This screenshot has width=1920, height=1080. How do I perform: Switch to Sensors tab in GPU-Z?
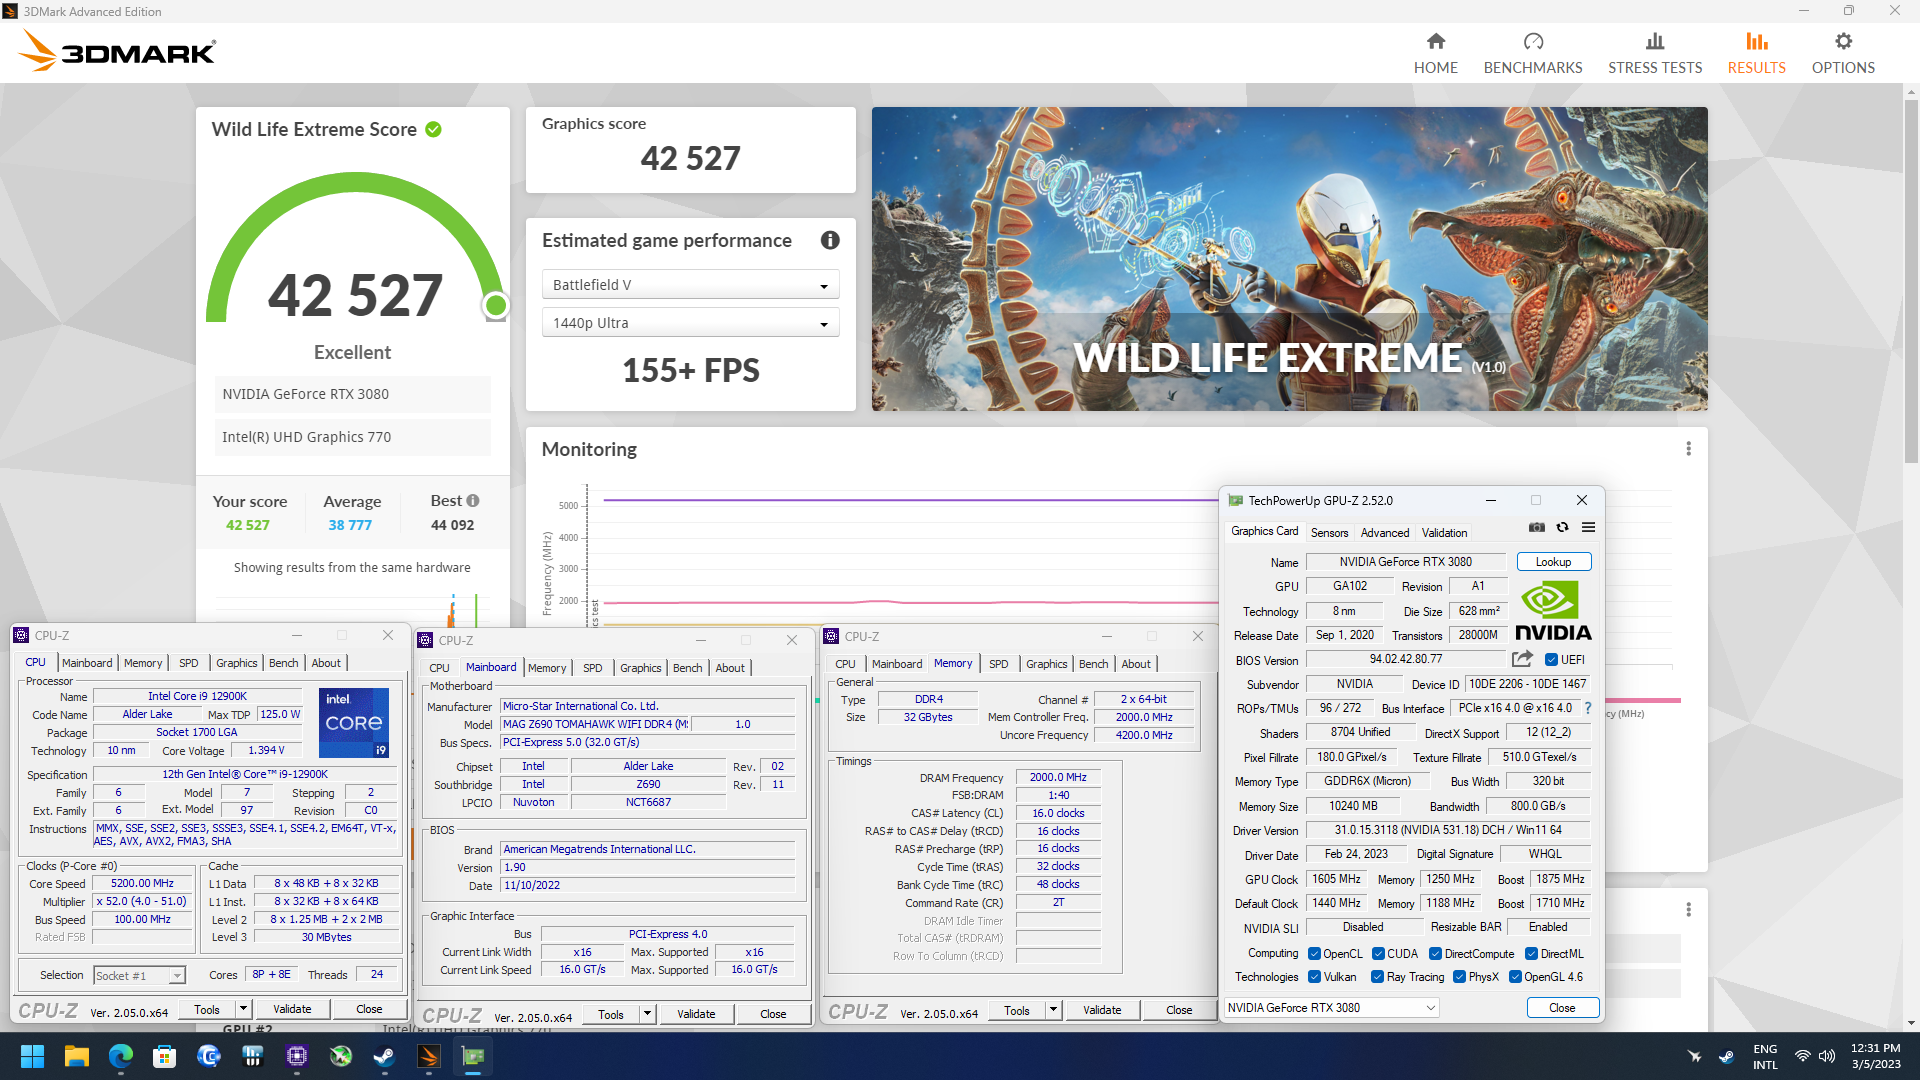1329,533
